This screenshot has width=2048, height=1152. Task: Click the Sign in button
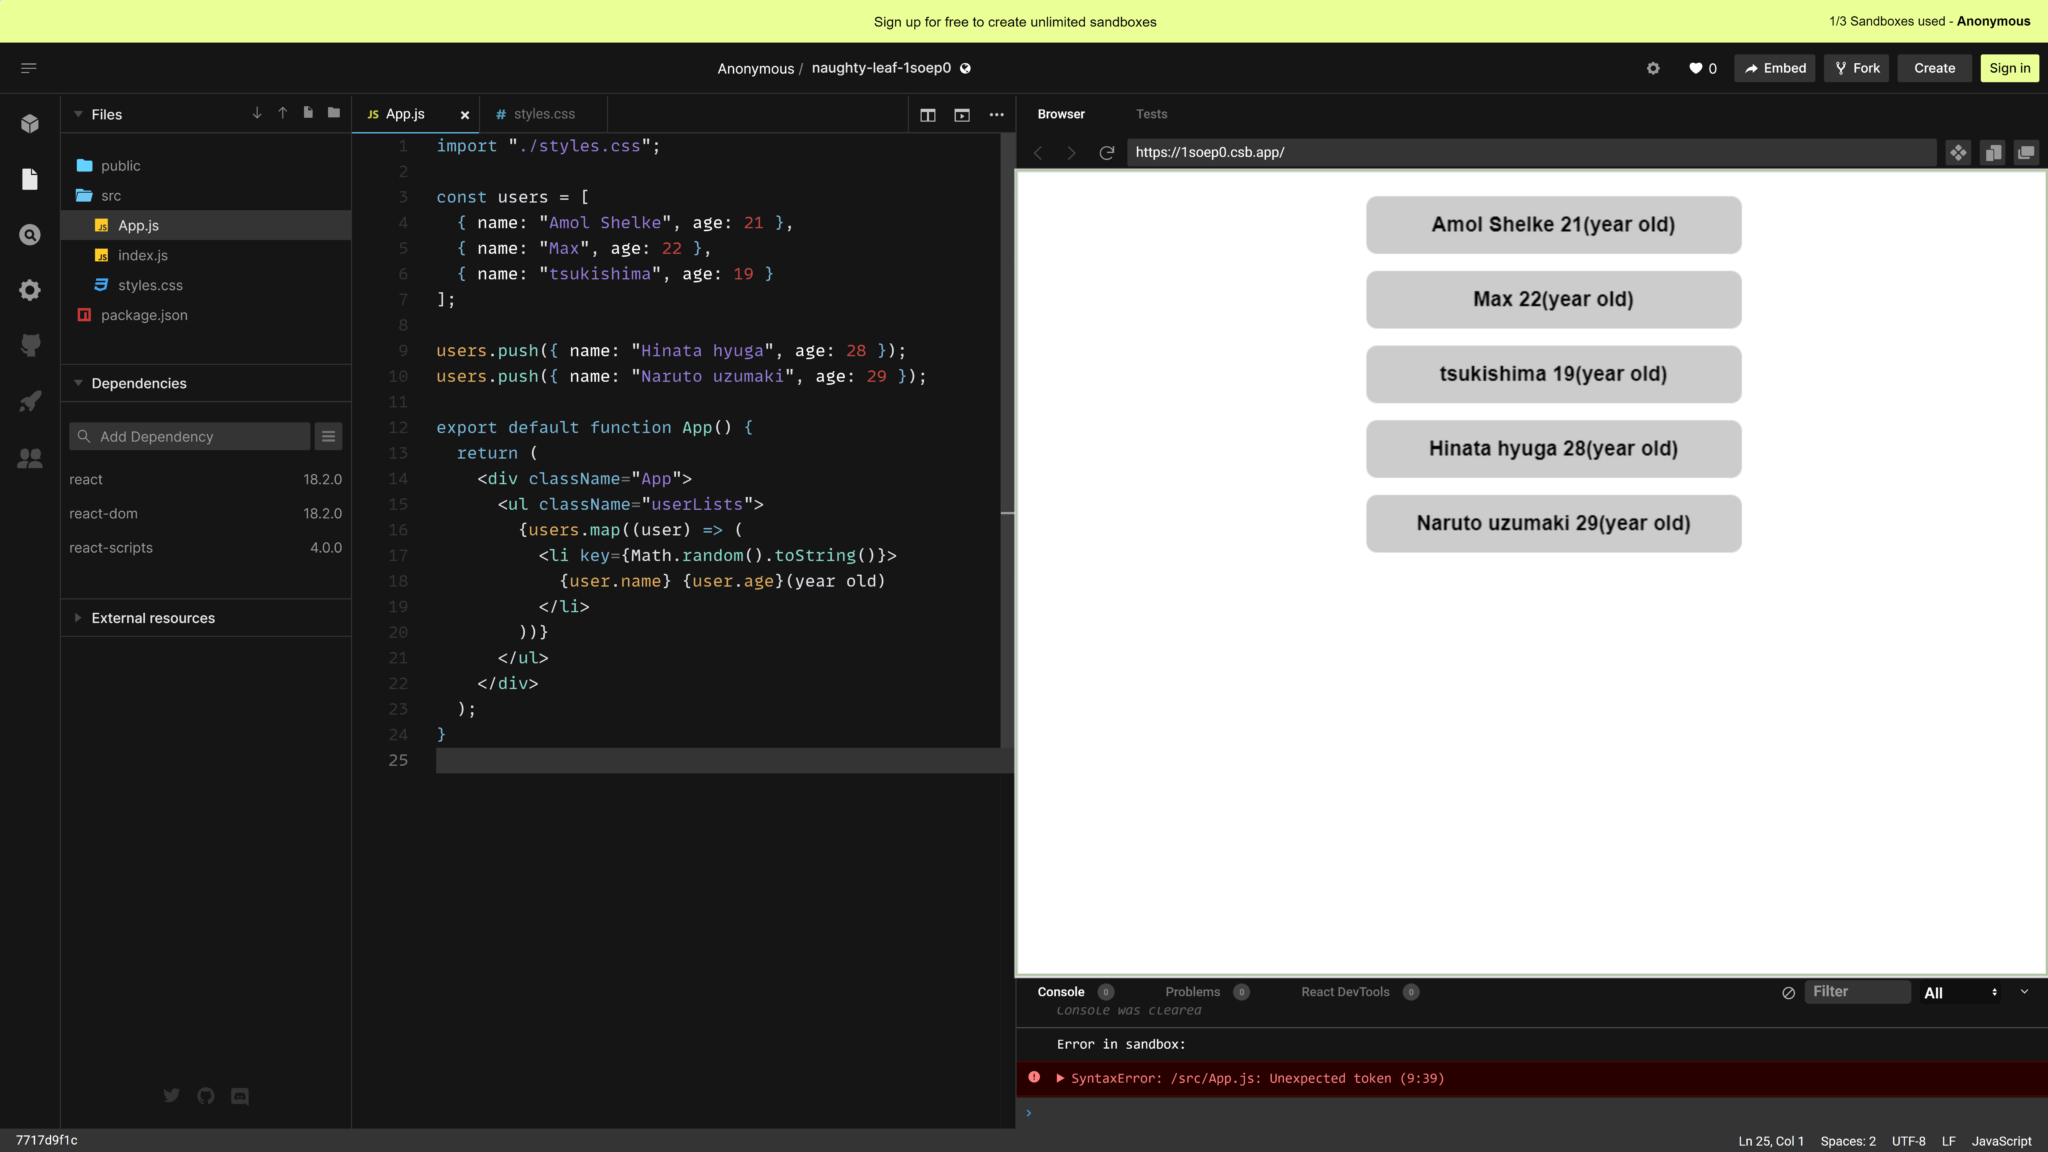(x=2008, y=68)
